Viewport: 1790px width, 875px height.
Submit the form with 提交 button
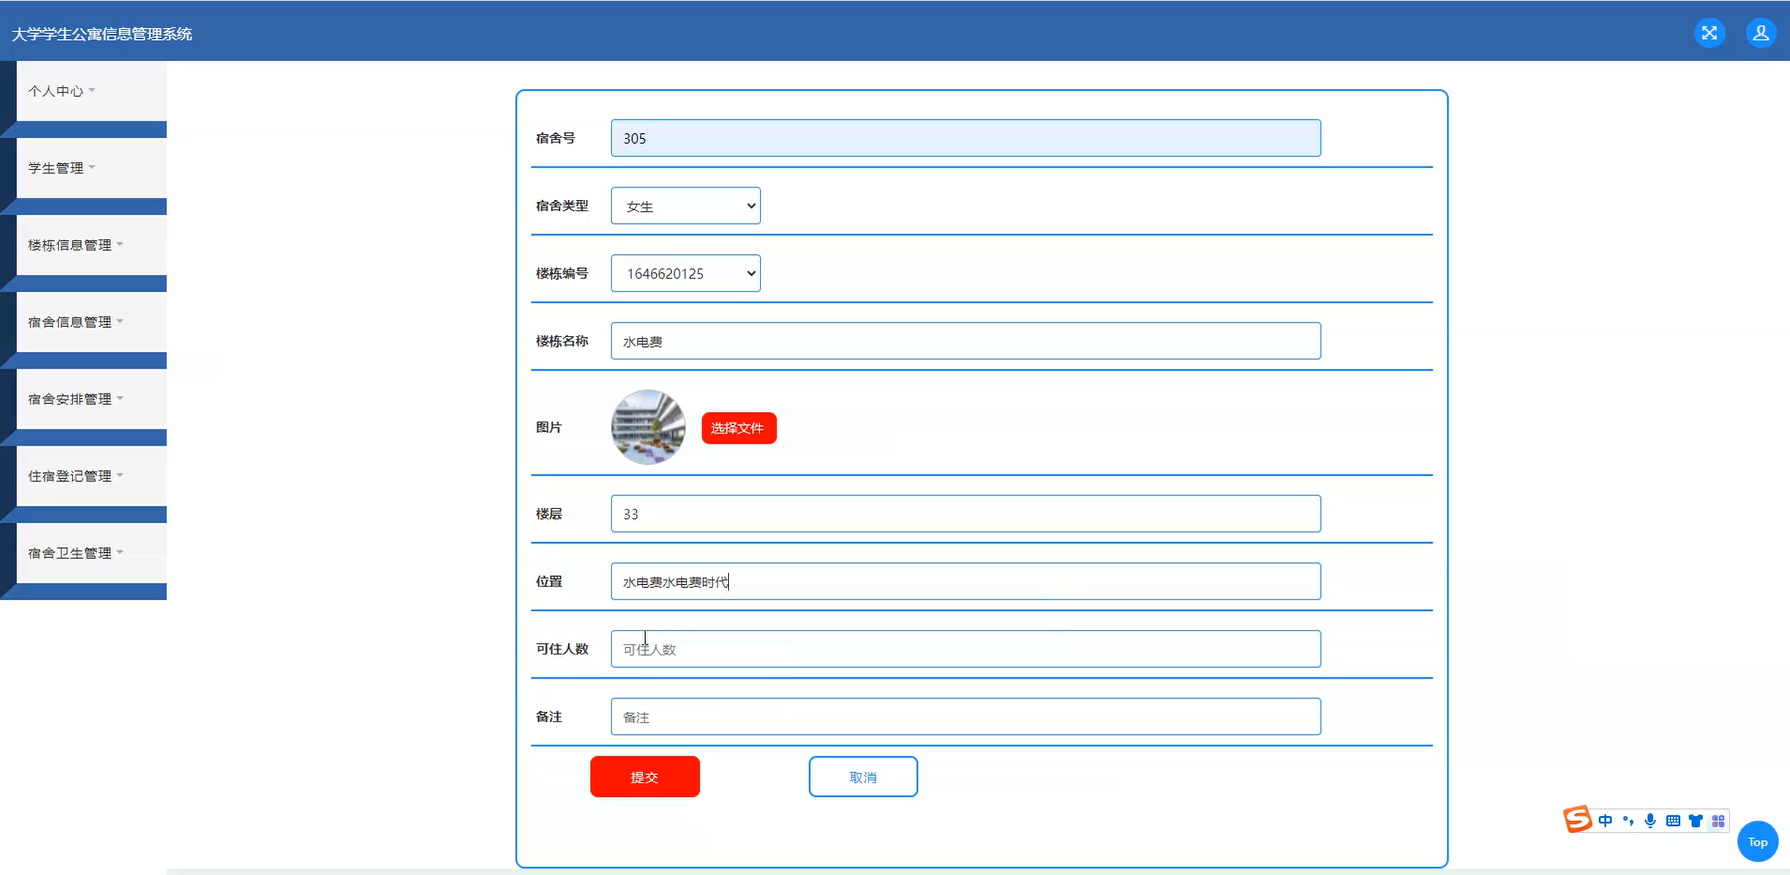tap(644, 777)
